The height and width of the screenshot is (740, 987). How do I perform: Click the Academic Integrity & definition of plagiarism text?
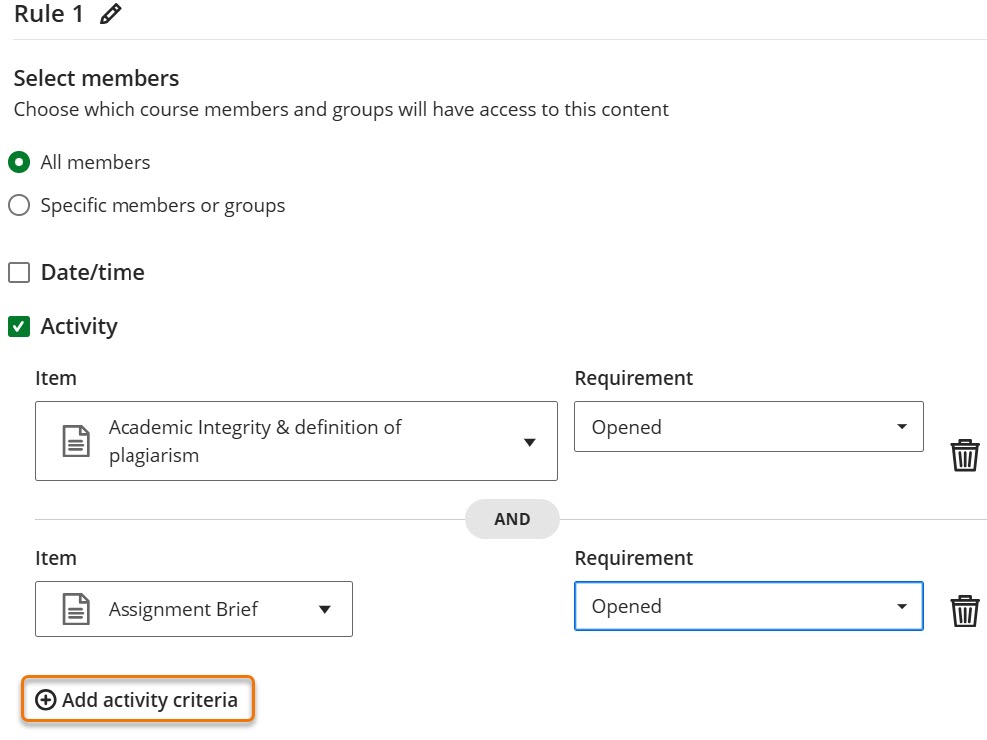[255, 441]
